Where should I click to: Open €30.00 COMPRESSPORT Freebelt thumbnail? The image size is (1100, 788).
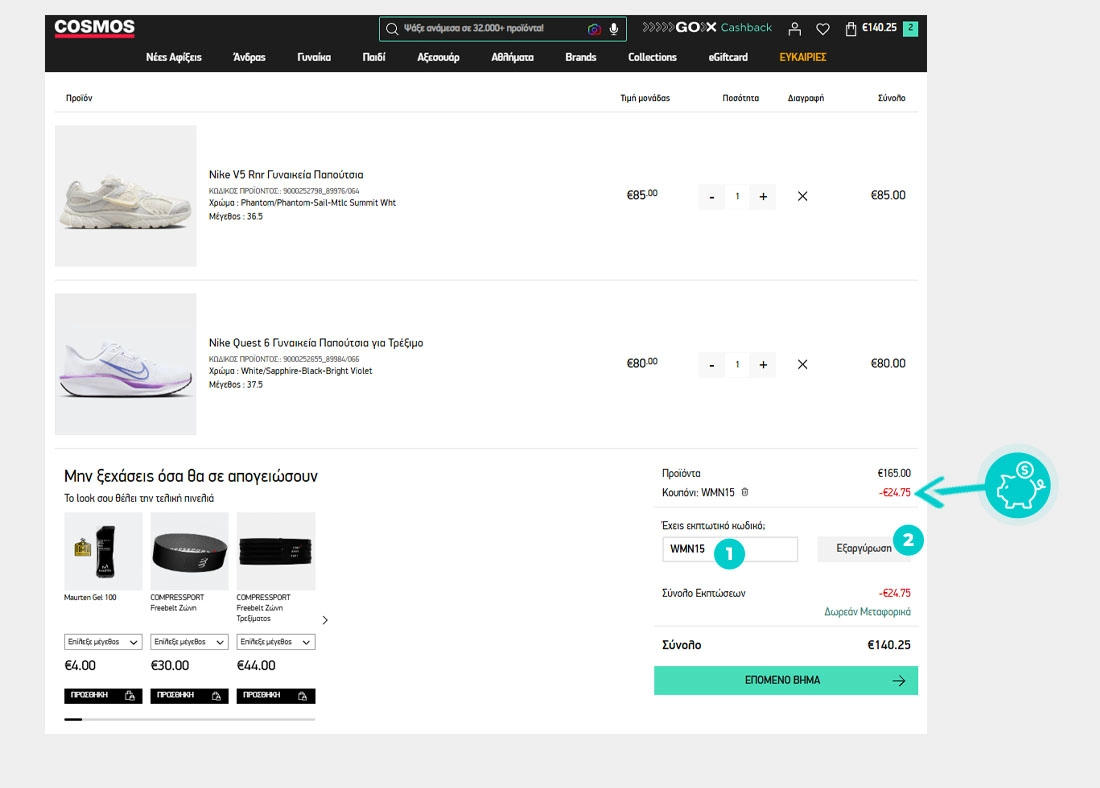[x=189, y=551]
